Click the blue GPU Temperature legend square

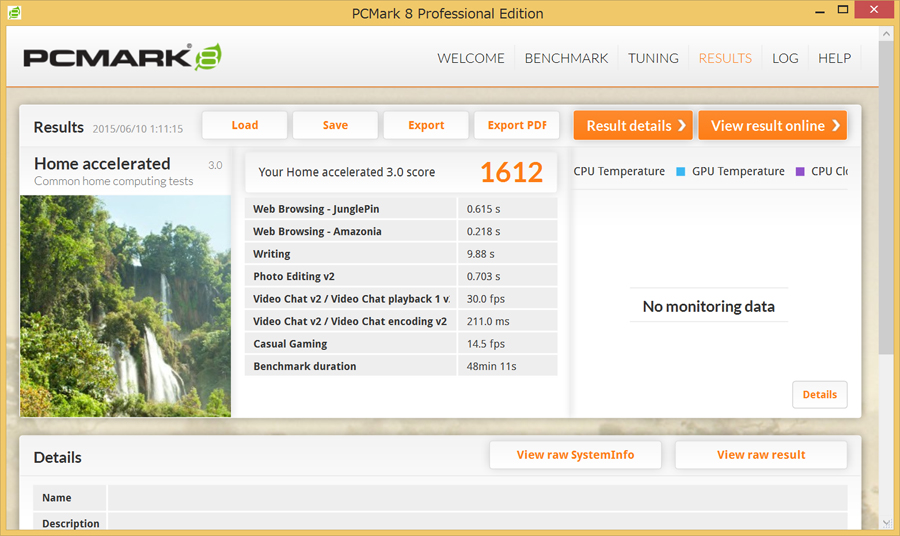[681, 172]
